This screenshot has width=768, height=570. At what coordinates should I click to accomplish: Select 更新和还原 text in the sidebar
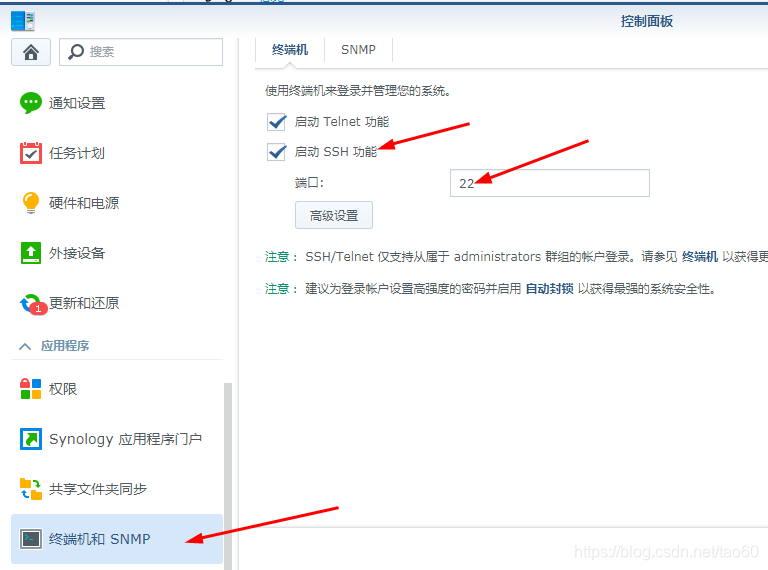(x=84, y=303)
